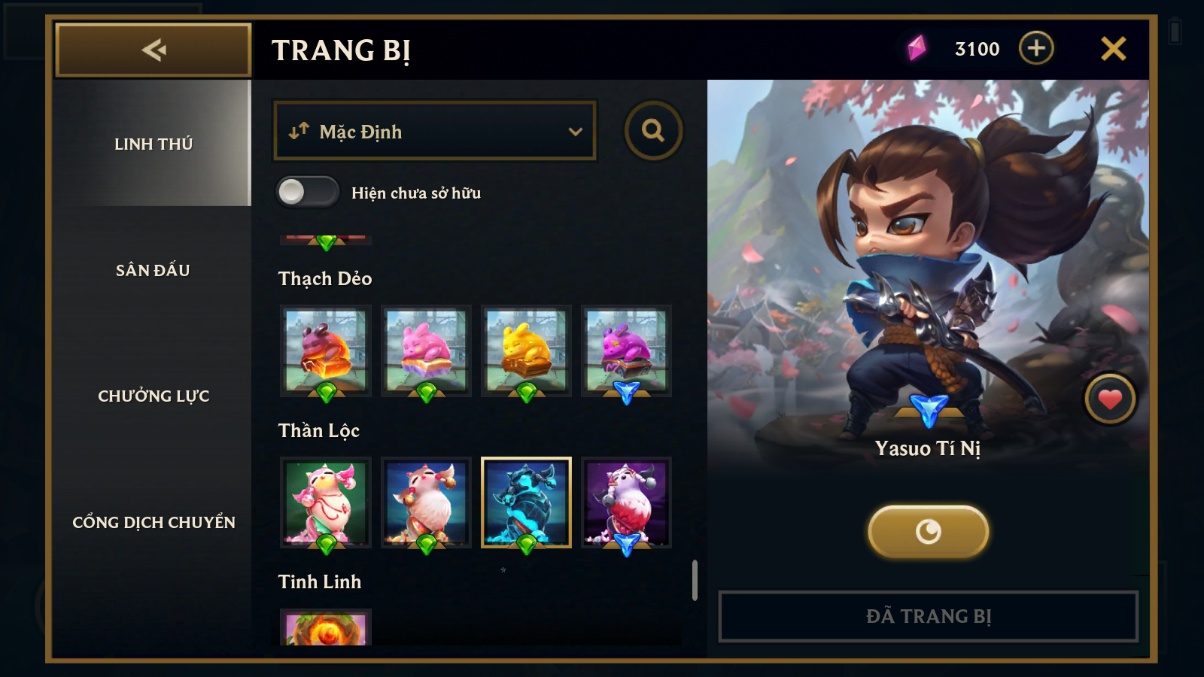Click the back arrow button
Image resolution: width=1204 pixels, height=677 pixels.
click(x=153, y=50)
